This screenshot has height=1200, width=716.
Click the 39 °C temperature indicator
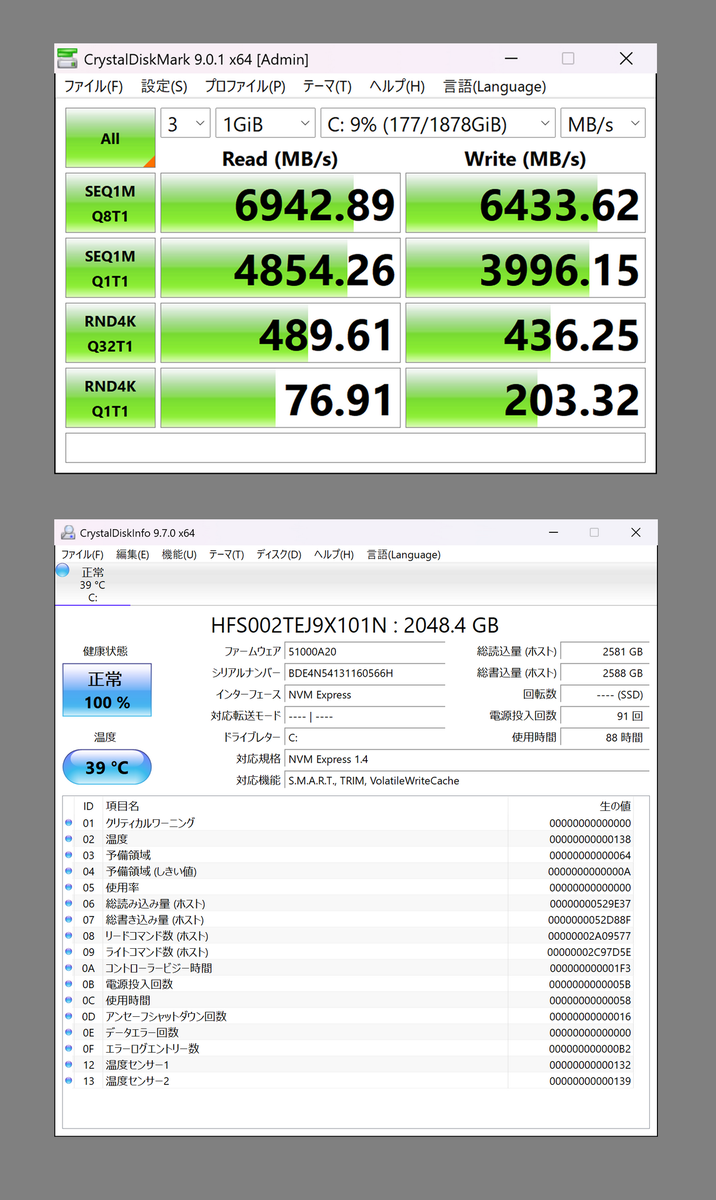tap(107, 768)
